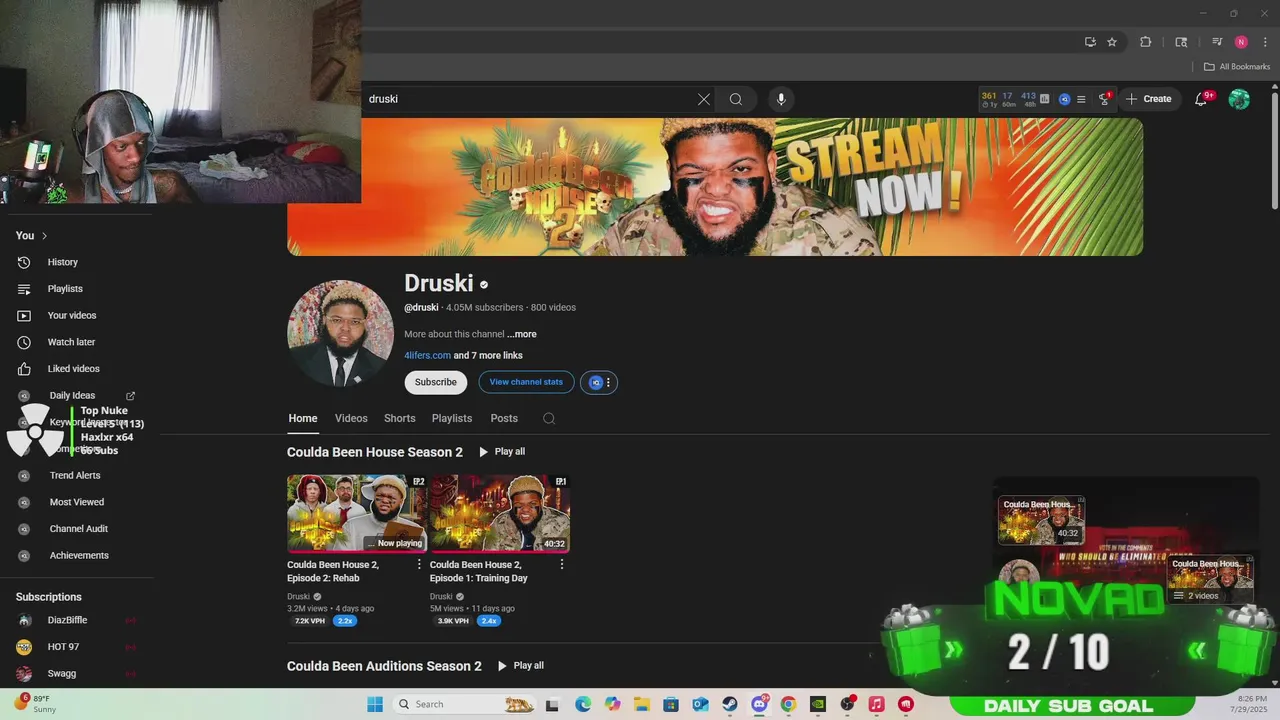This screenshot has width=1280, height=720.
Task: Click View channel stats button
Action: 526,382
